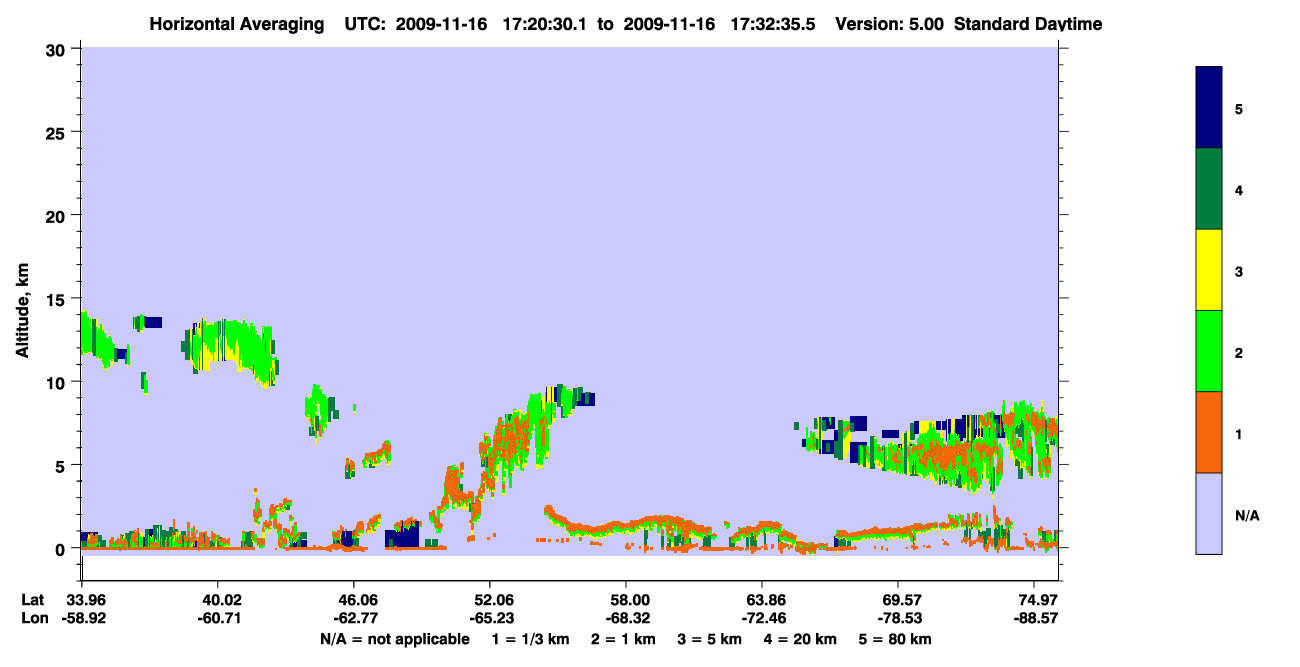Click longitude value -88.57
Viewport: 1300px width, 667px height.
pyautogui.click(x=1034, y=618)
